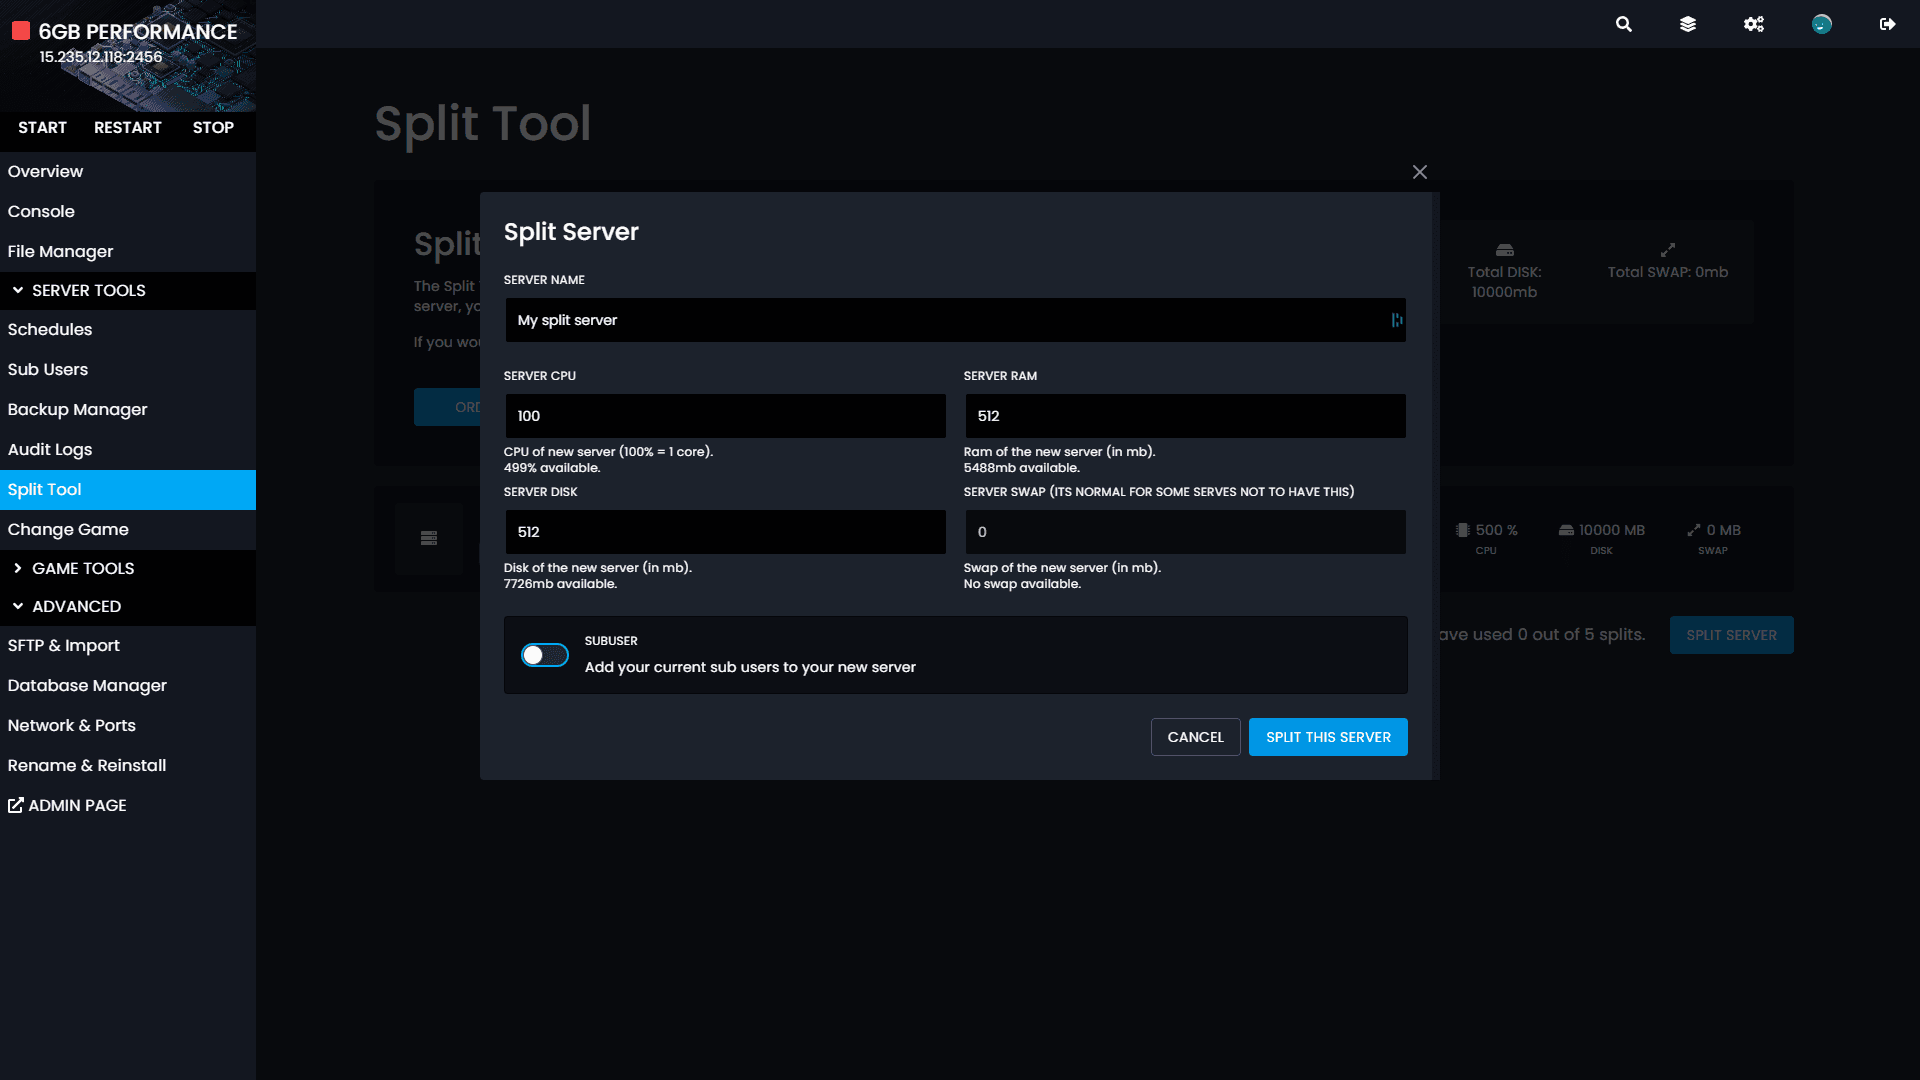Click the export/logout icon in top bar
Image resolution: width=1920 pixels, height=1080 pixels.
click(x=1888, y=24)
